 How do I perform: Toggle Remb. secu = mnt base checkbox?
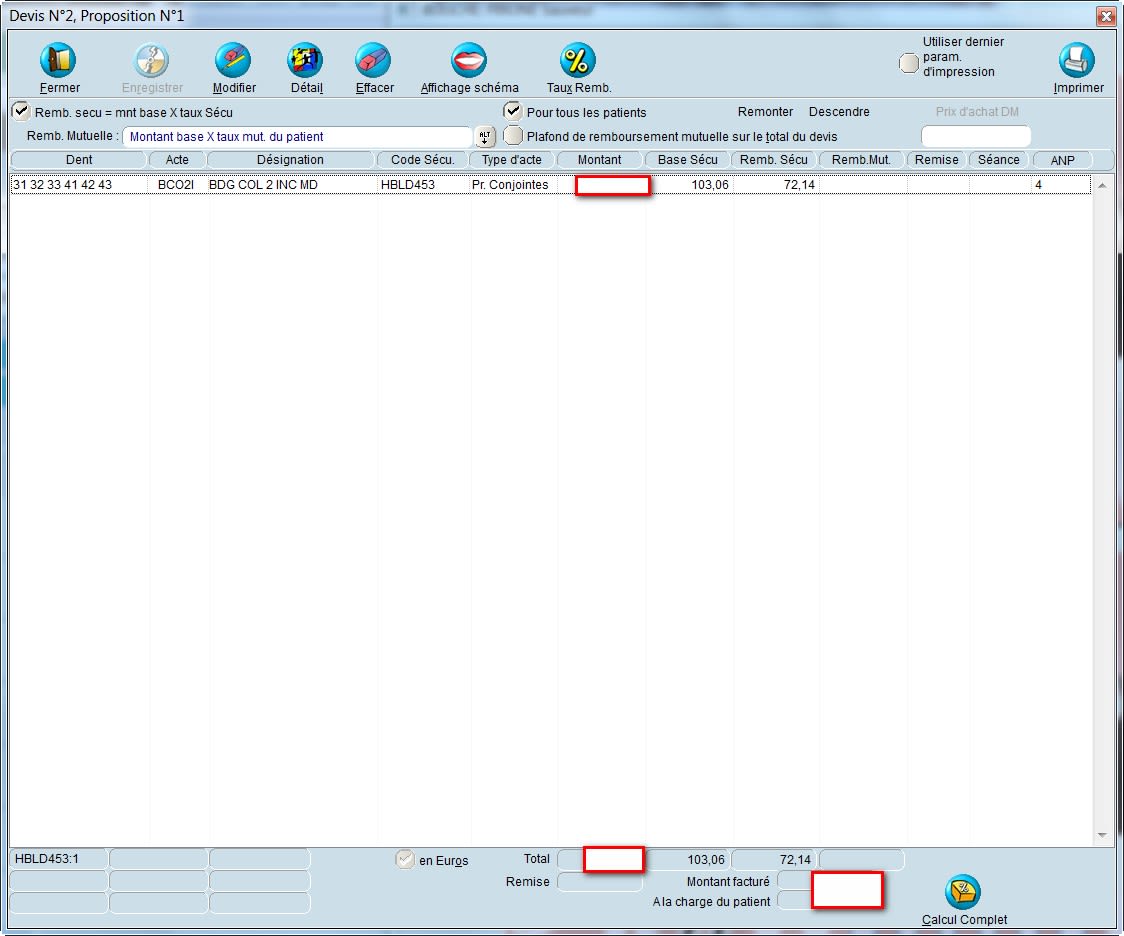click(x=20, y=111)
